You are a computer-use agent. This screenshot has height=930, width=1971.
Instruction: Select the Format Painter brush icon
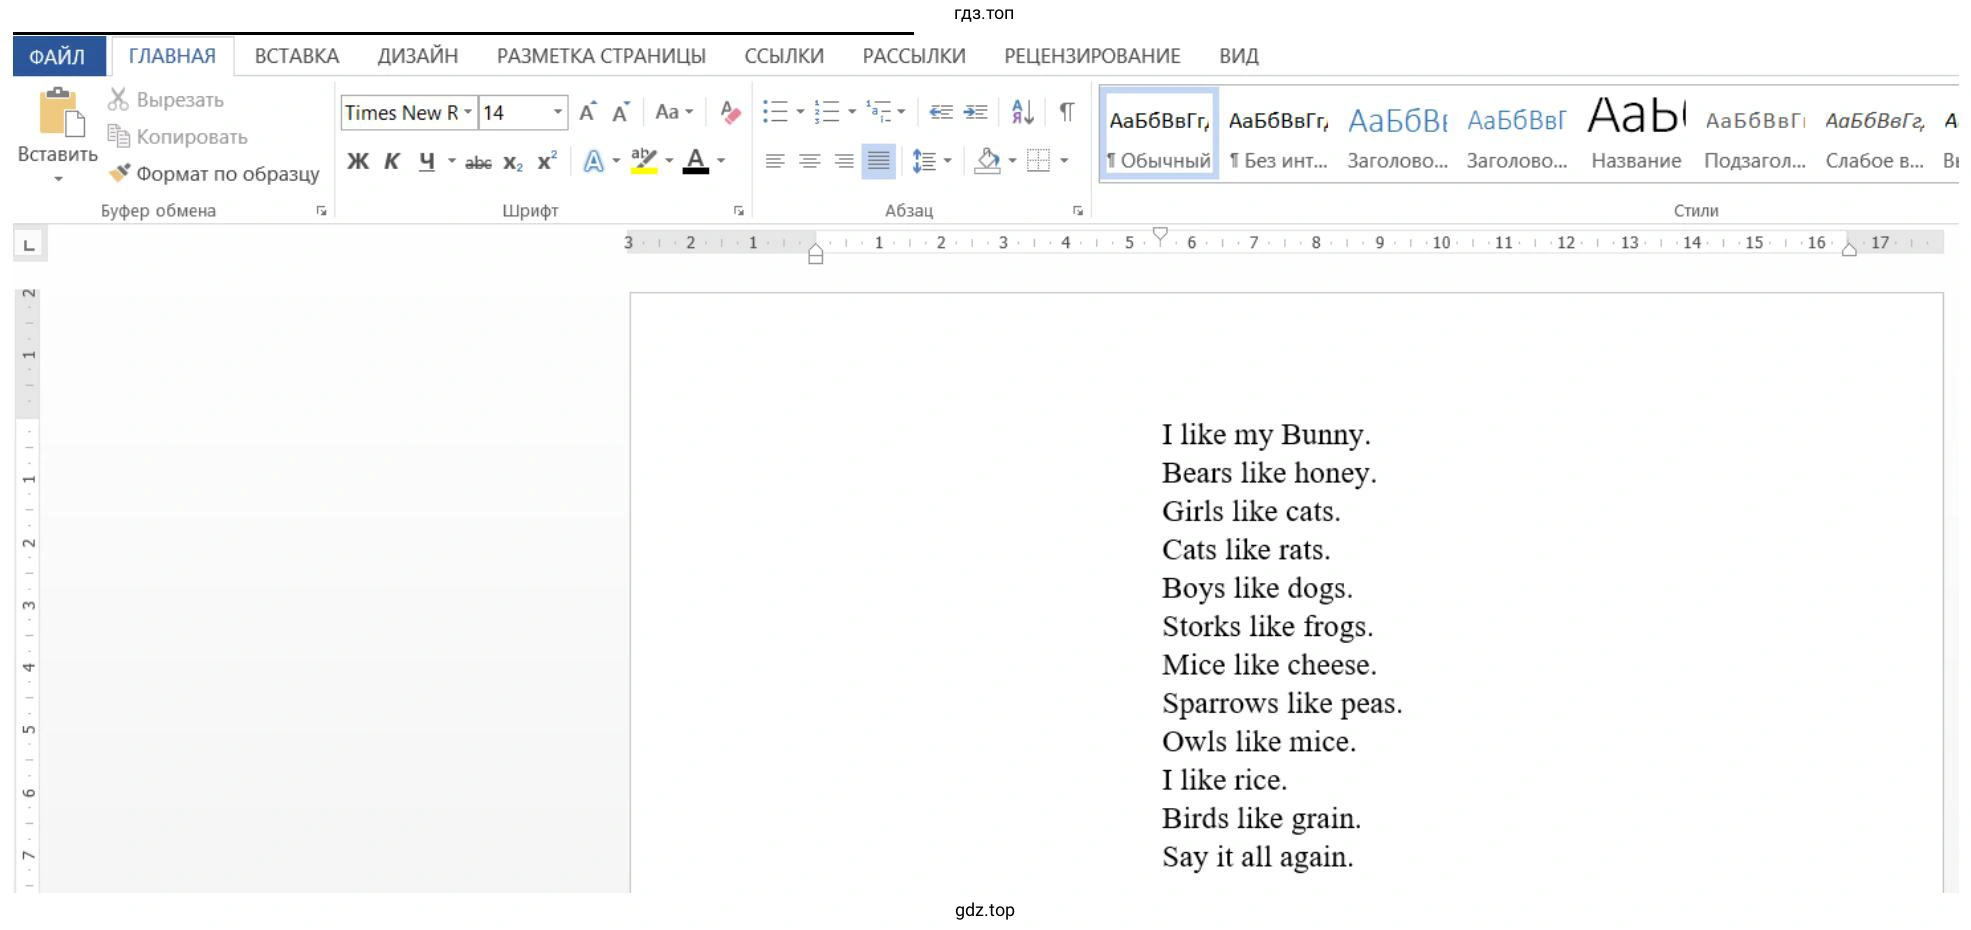click(x=119, y=173)
